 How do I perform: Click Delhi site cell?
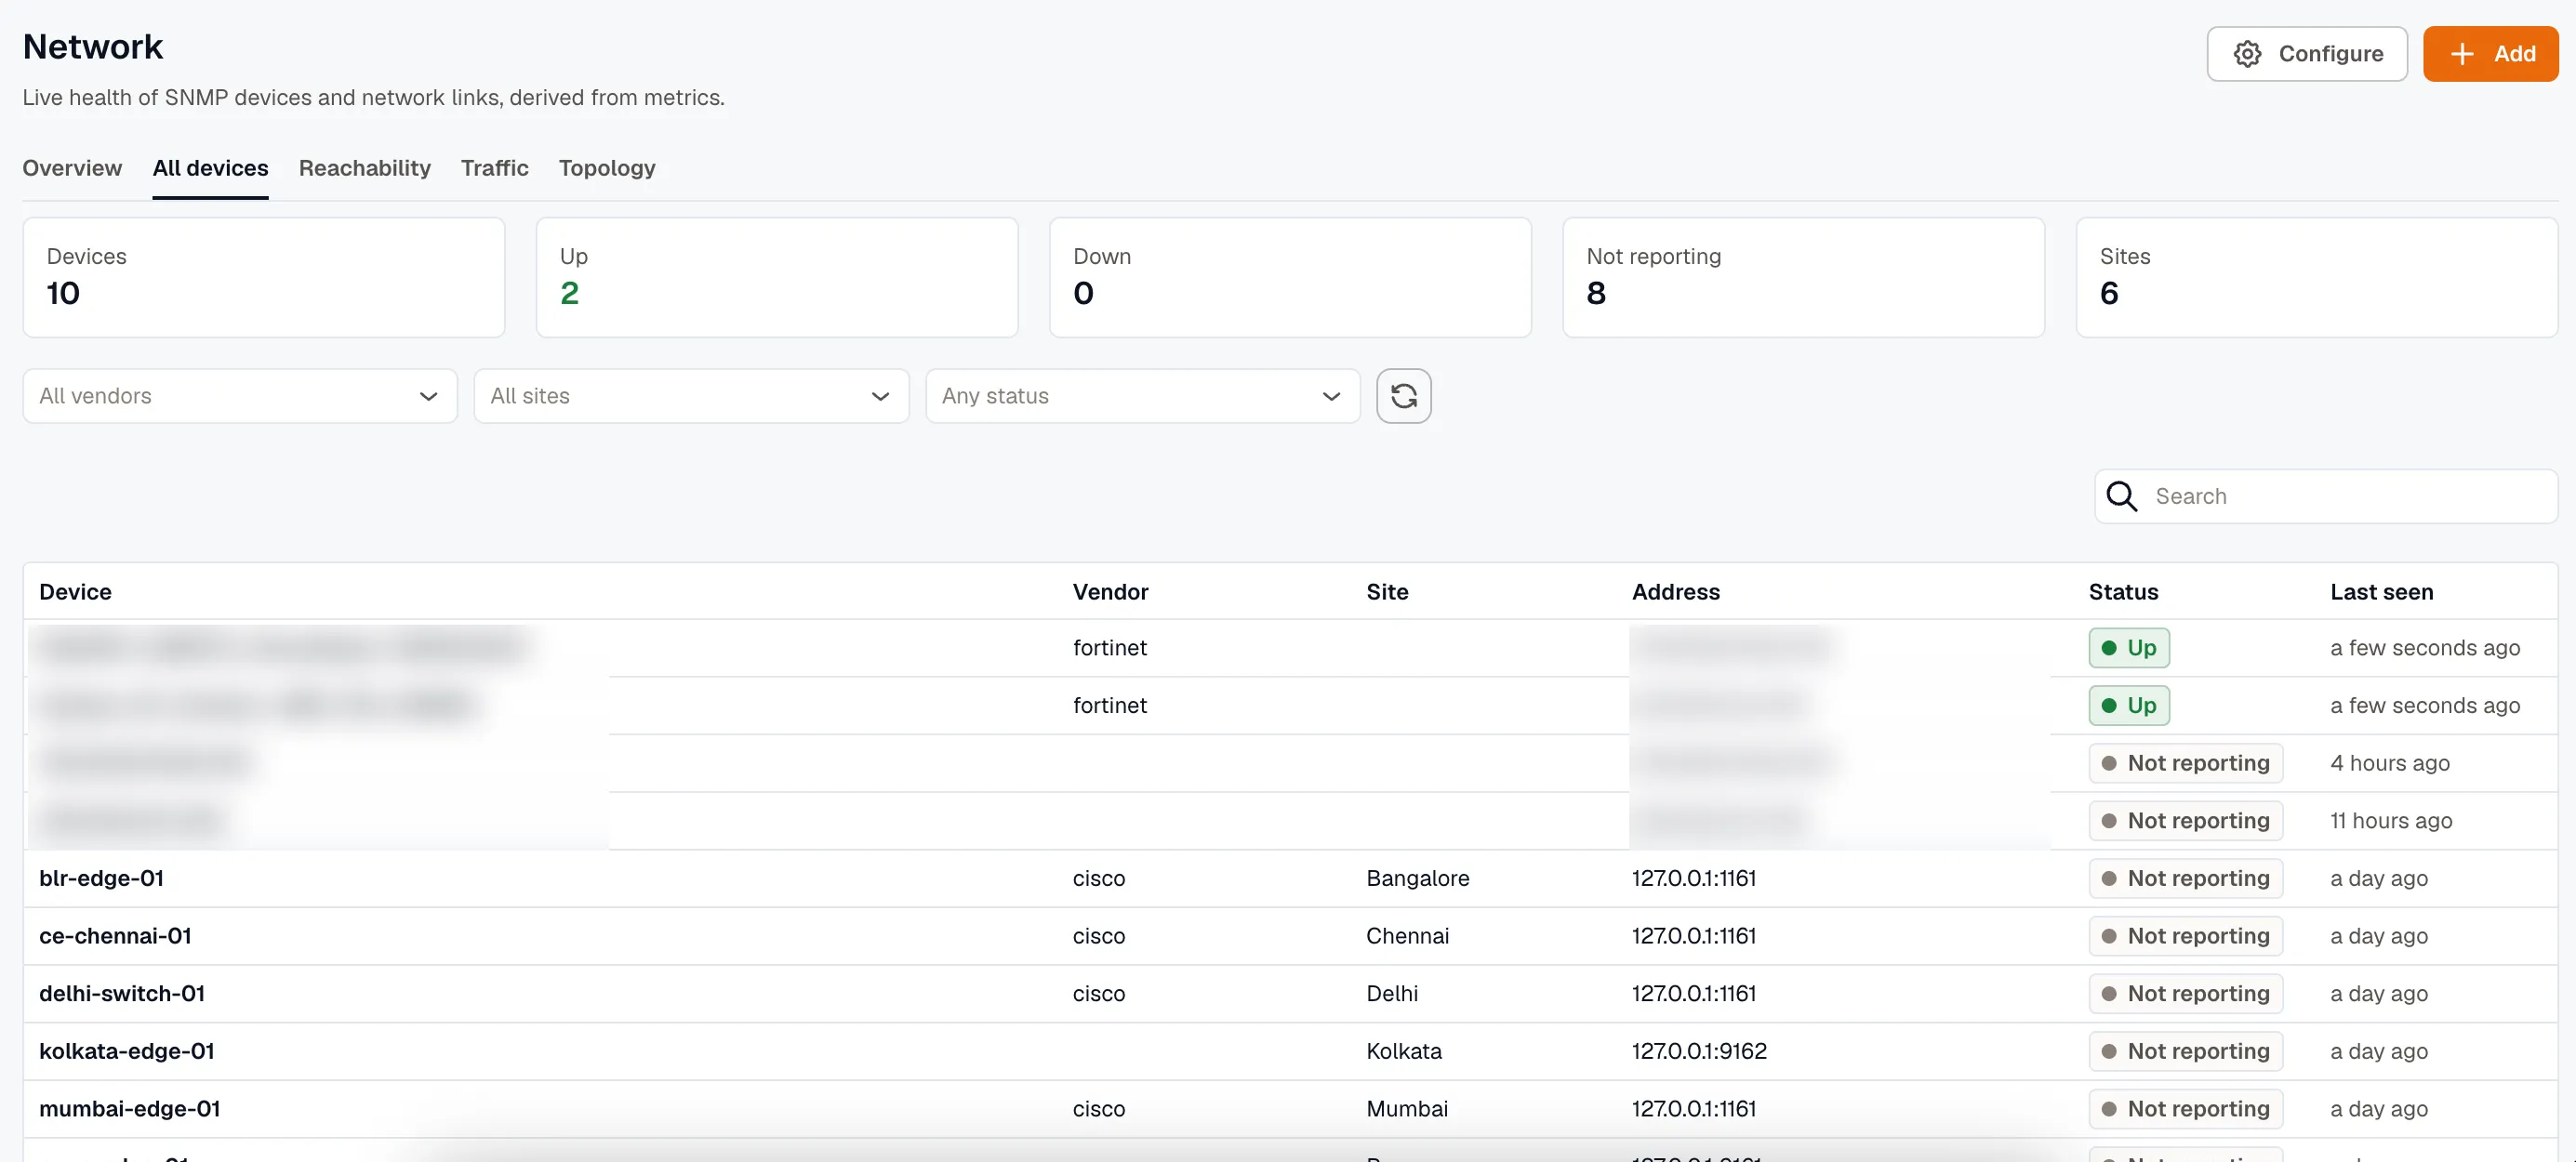coord(1392,994)
